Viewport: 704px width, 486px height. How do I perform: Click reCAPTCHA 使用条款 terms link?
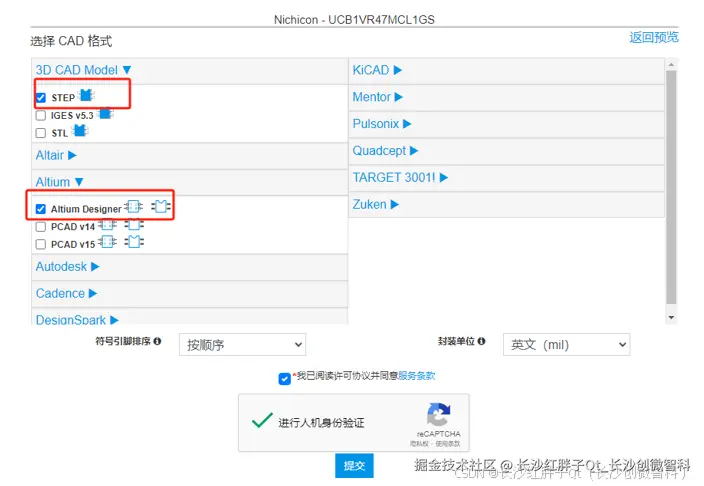(448, 444)
